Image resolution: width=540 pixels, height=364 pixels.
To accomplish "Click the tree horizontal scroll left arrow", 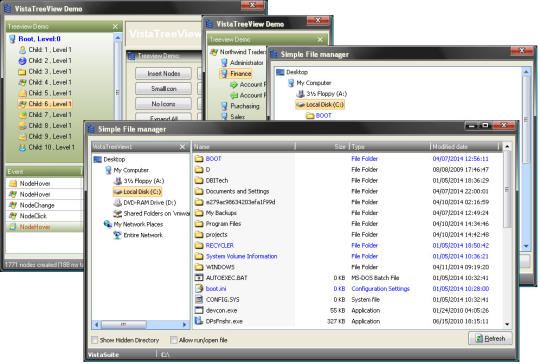I will click(x=96, y=324).
